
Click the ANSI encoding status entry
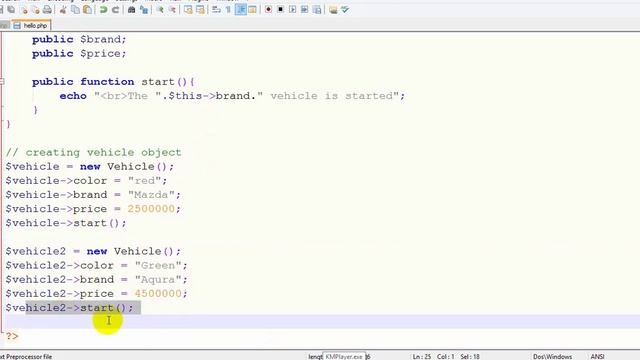pyautogui.click(x=597, y=356)
